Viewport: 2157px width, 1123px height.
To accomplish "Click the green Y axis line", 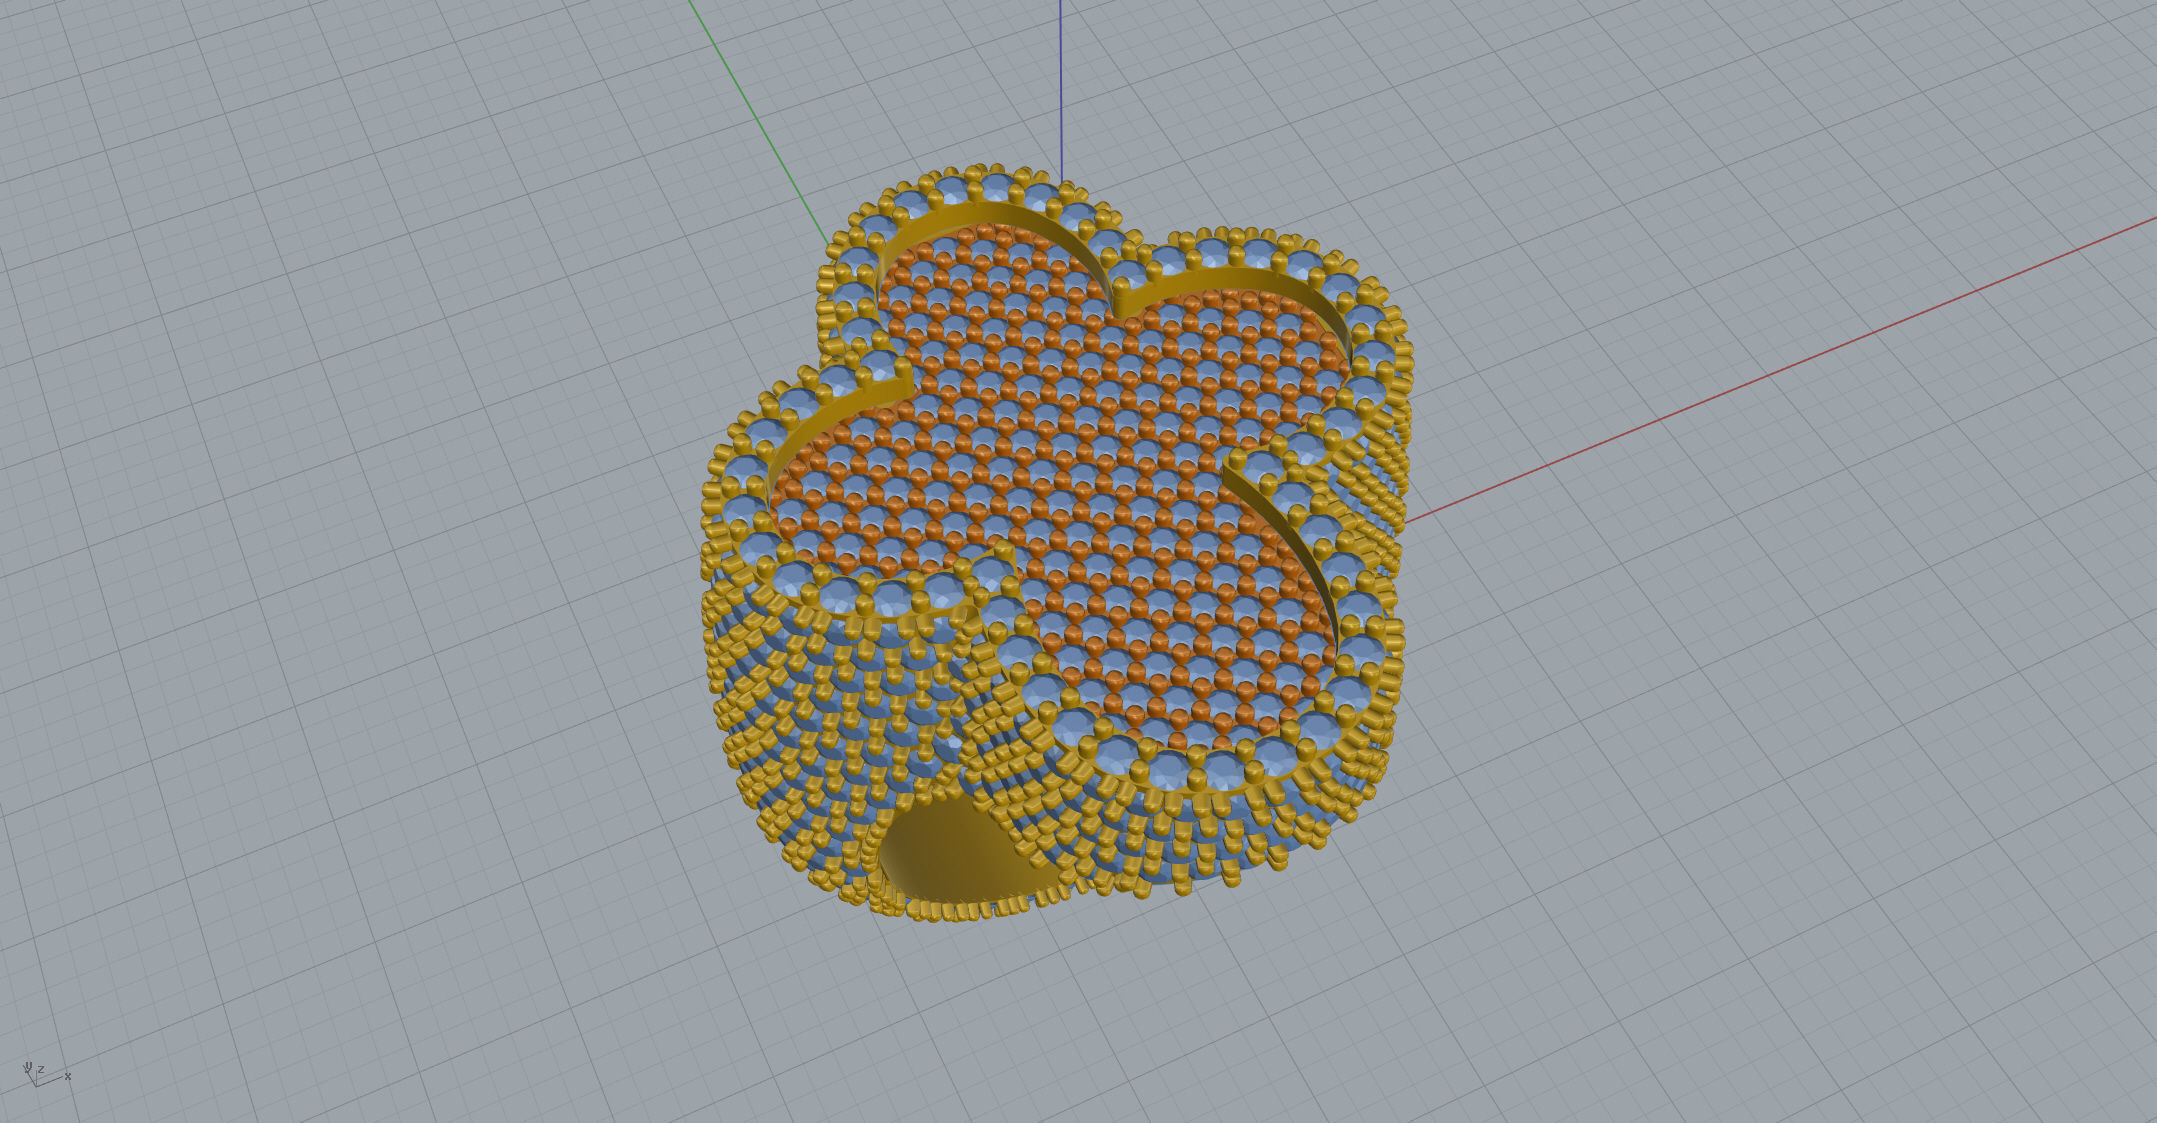I will click(x=759, y=122).
